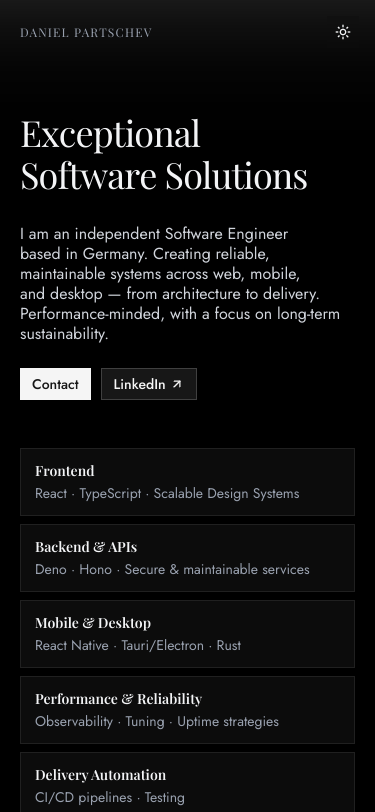Toggle the light/dark theme sun icon
375x812 pixels.
(x=343, y=32)
